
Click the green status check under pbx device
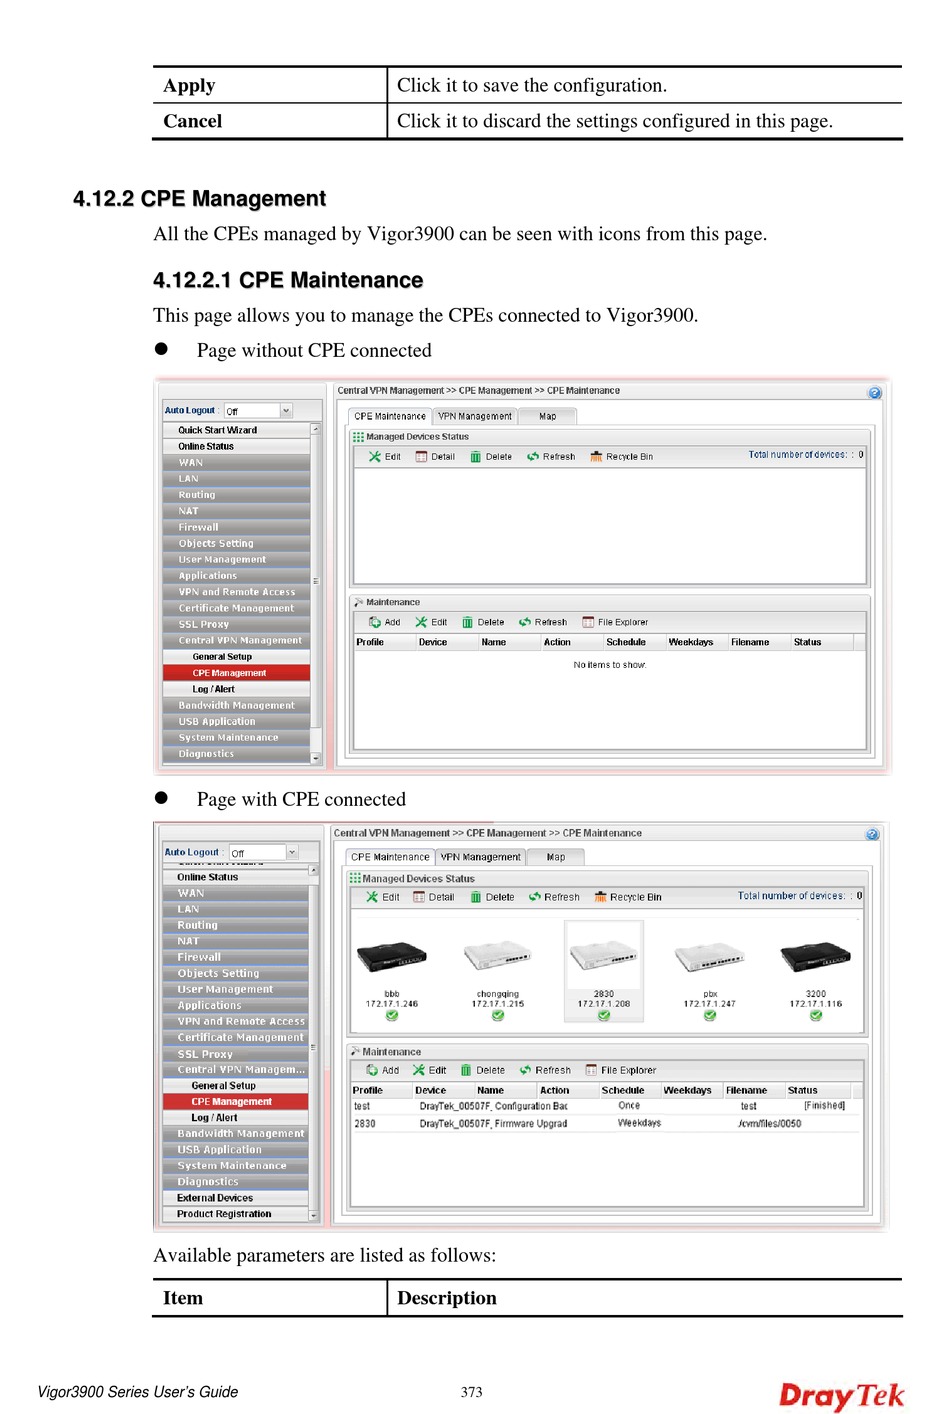coord(710,1015)
